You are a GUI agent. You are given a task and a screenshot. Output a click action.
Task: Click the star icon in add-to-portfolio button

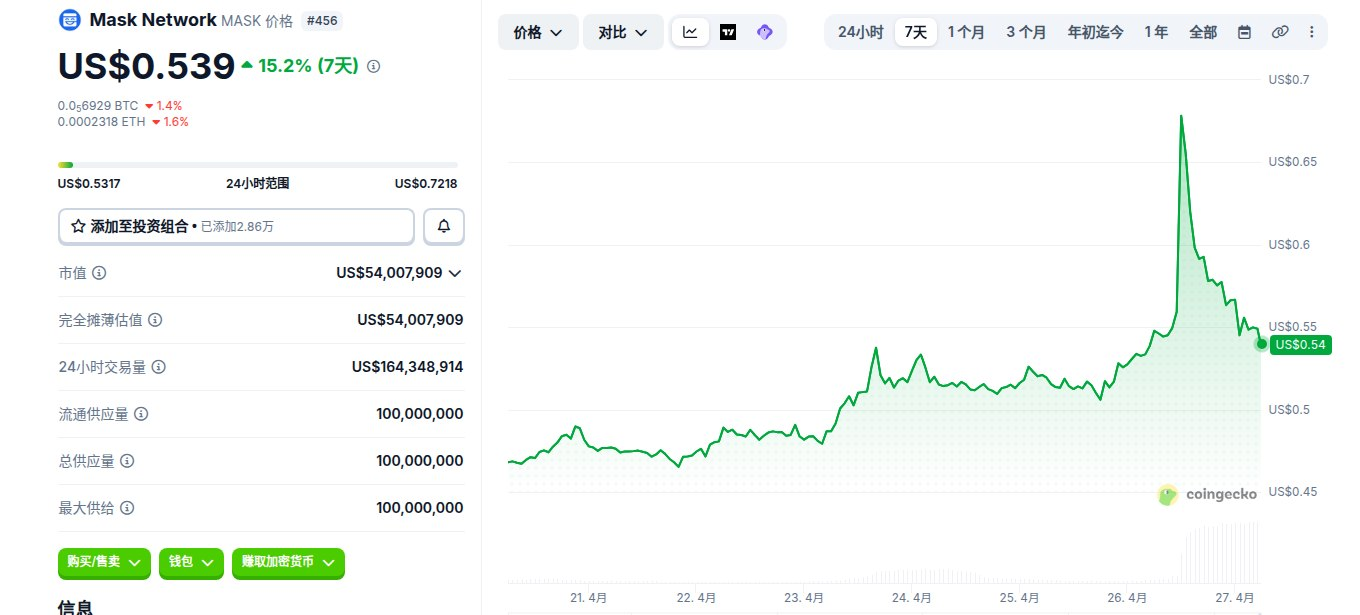click(x=78, y=227)
